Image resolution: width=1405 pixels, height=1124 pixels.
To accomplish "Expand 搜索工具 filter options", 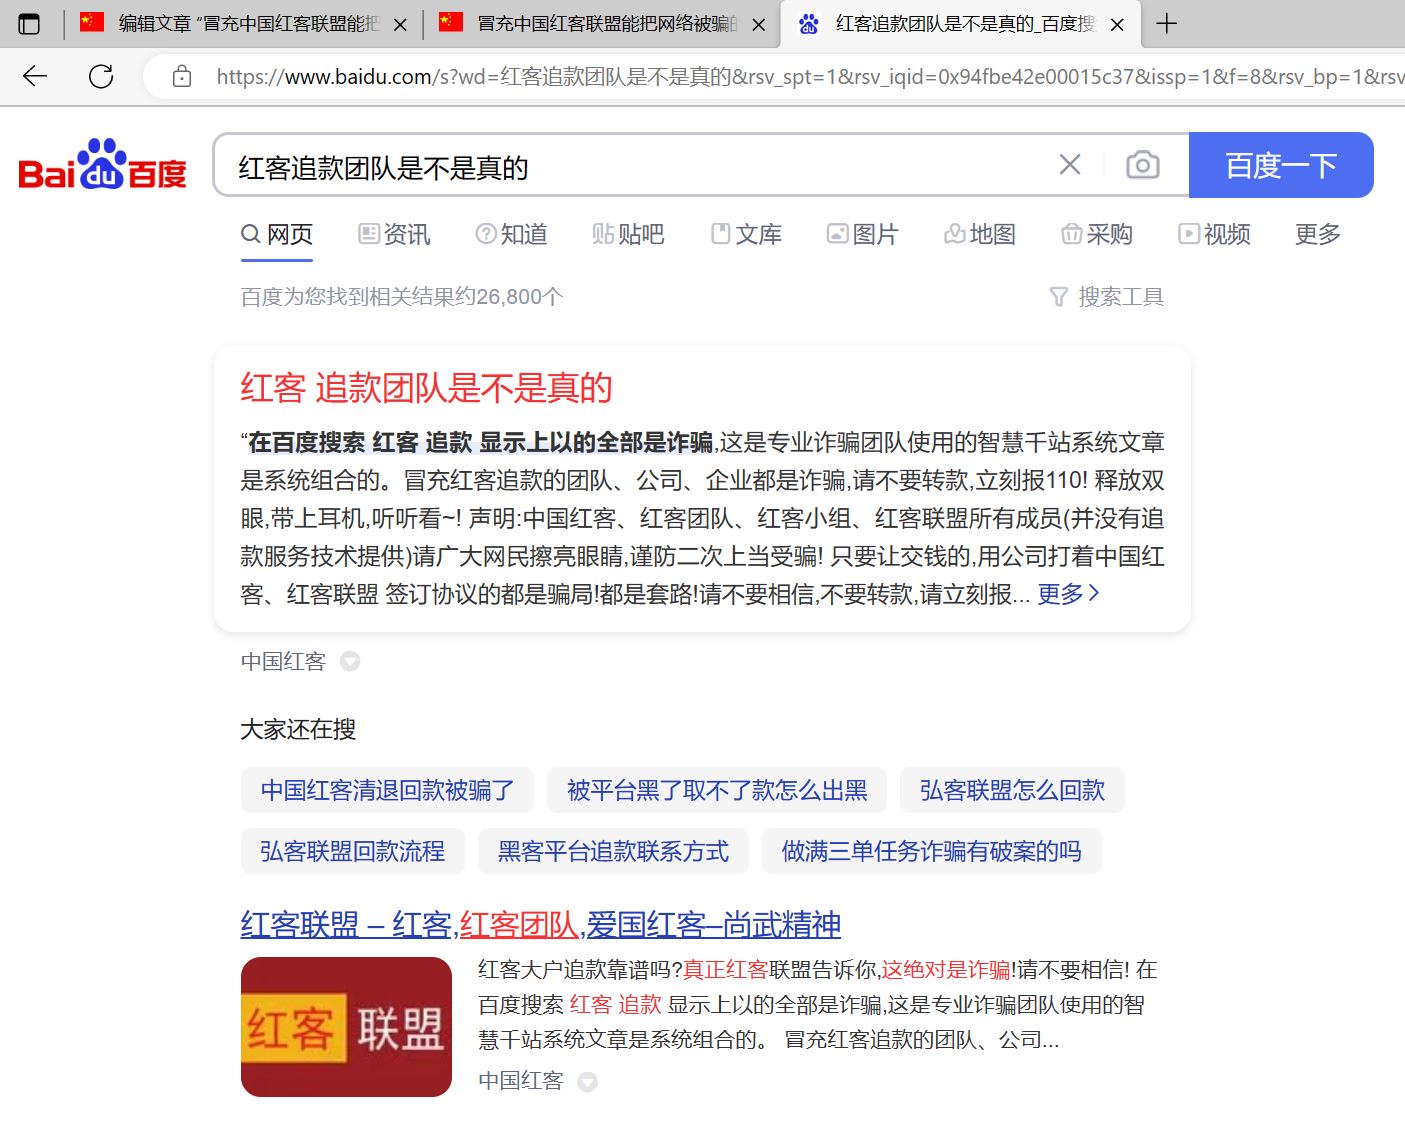I will coord(1106,297).
